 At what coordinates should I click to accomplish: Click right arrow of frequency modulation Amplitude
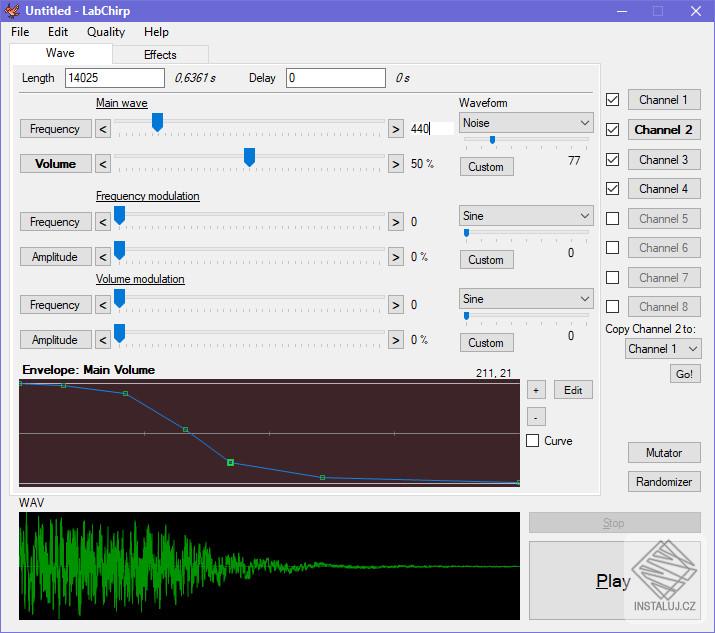(396, 257)
